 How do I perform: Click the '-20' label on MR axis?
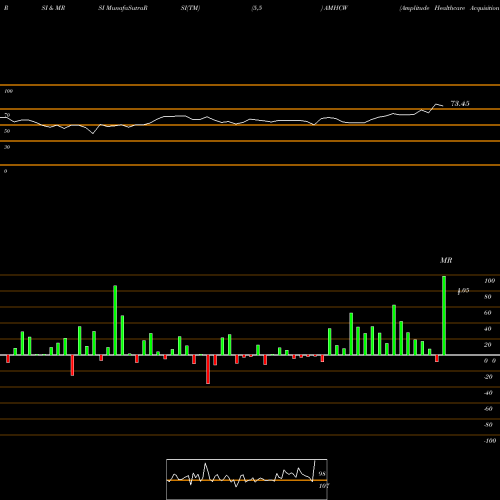pos(488,377)
